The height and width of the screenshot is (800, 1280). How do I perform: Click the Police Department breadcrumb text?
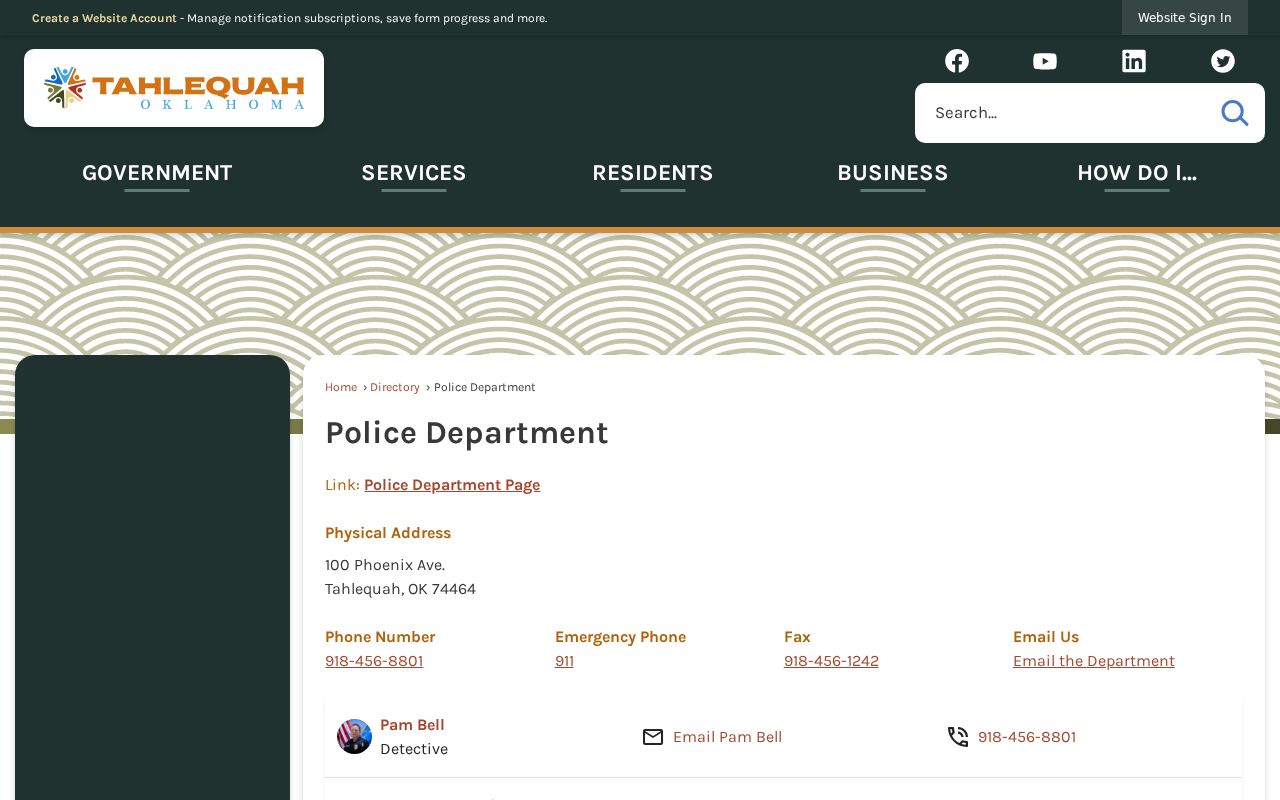(x=485, y=387)
